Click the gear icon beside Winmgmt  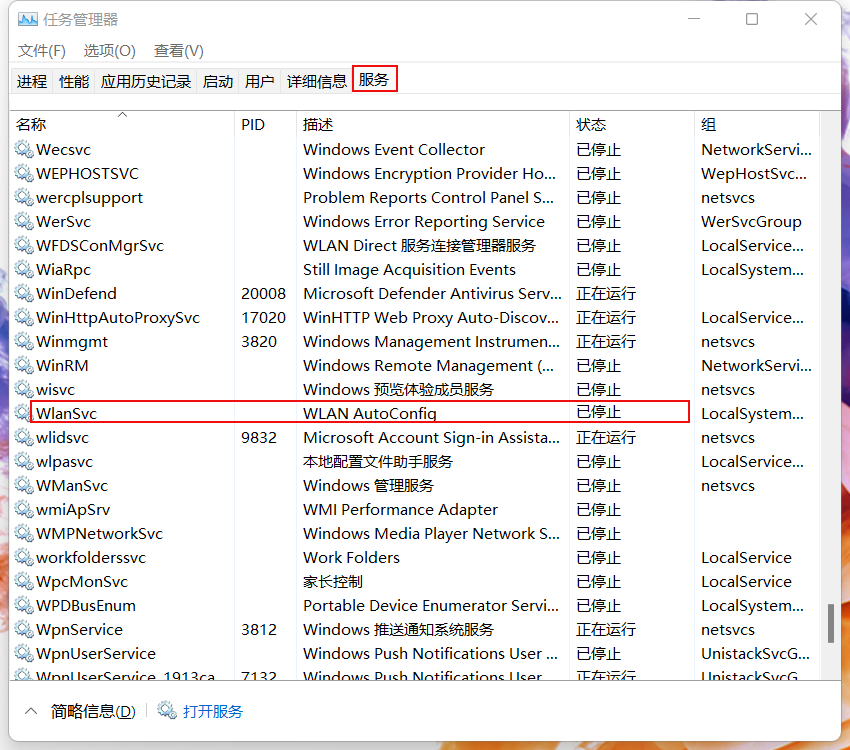(23, 342)
